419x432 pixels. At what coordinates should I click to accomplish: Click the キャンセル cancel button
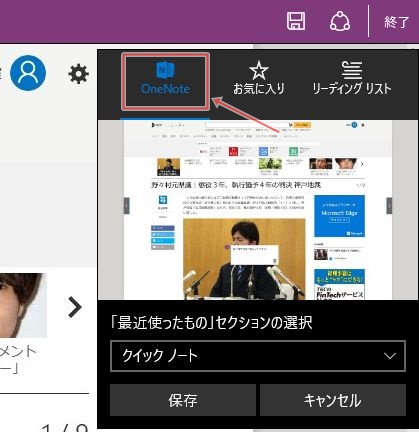click(x=333, y=400)
